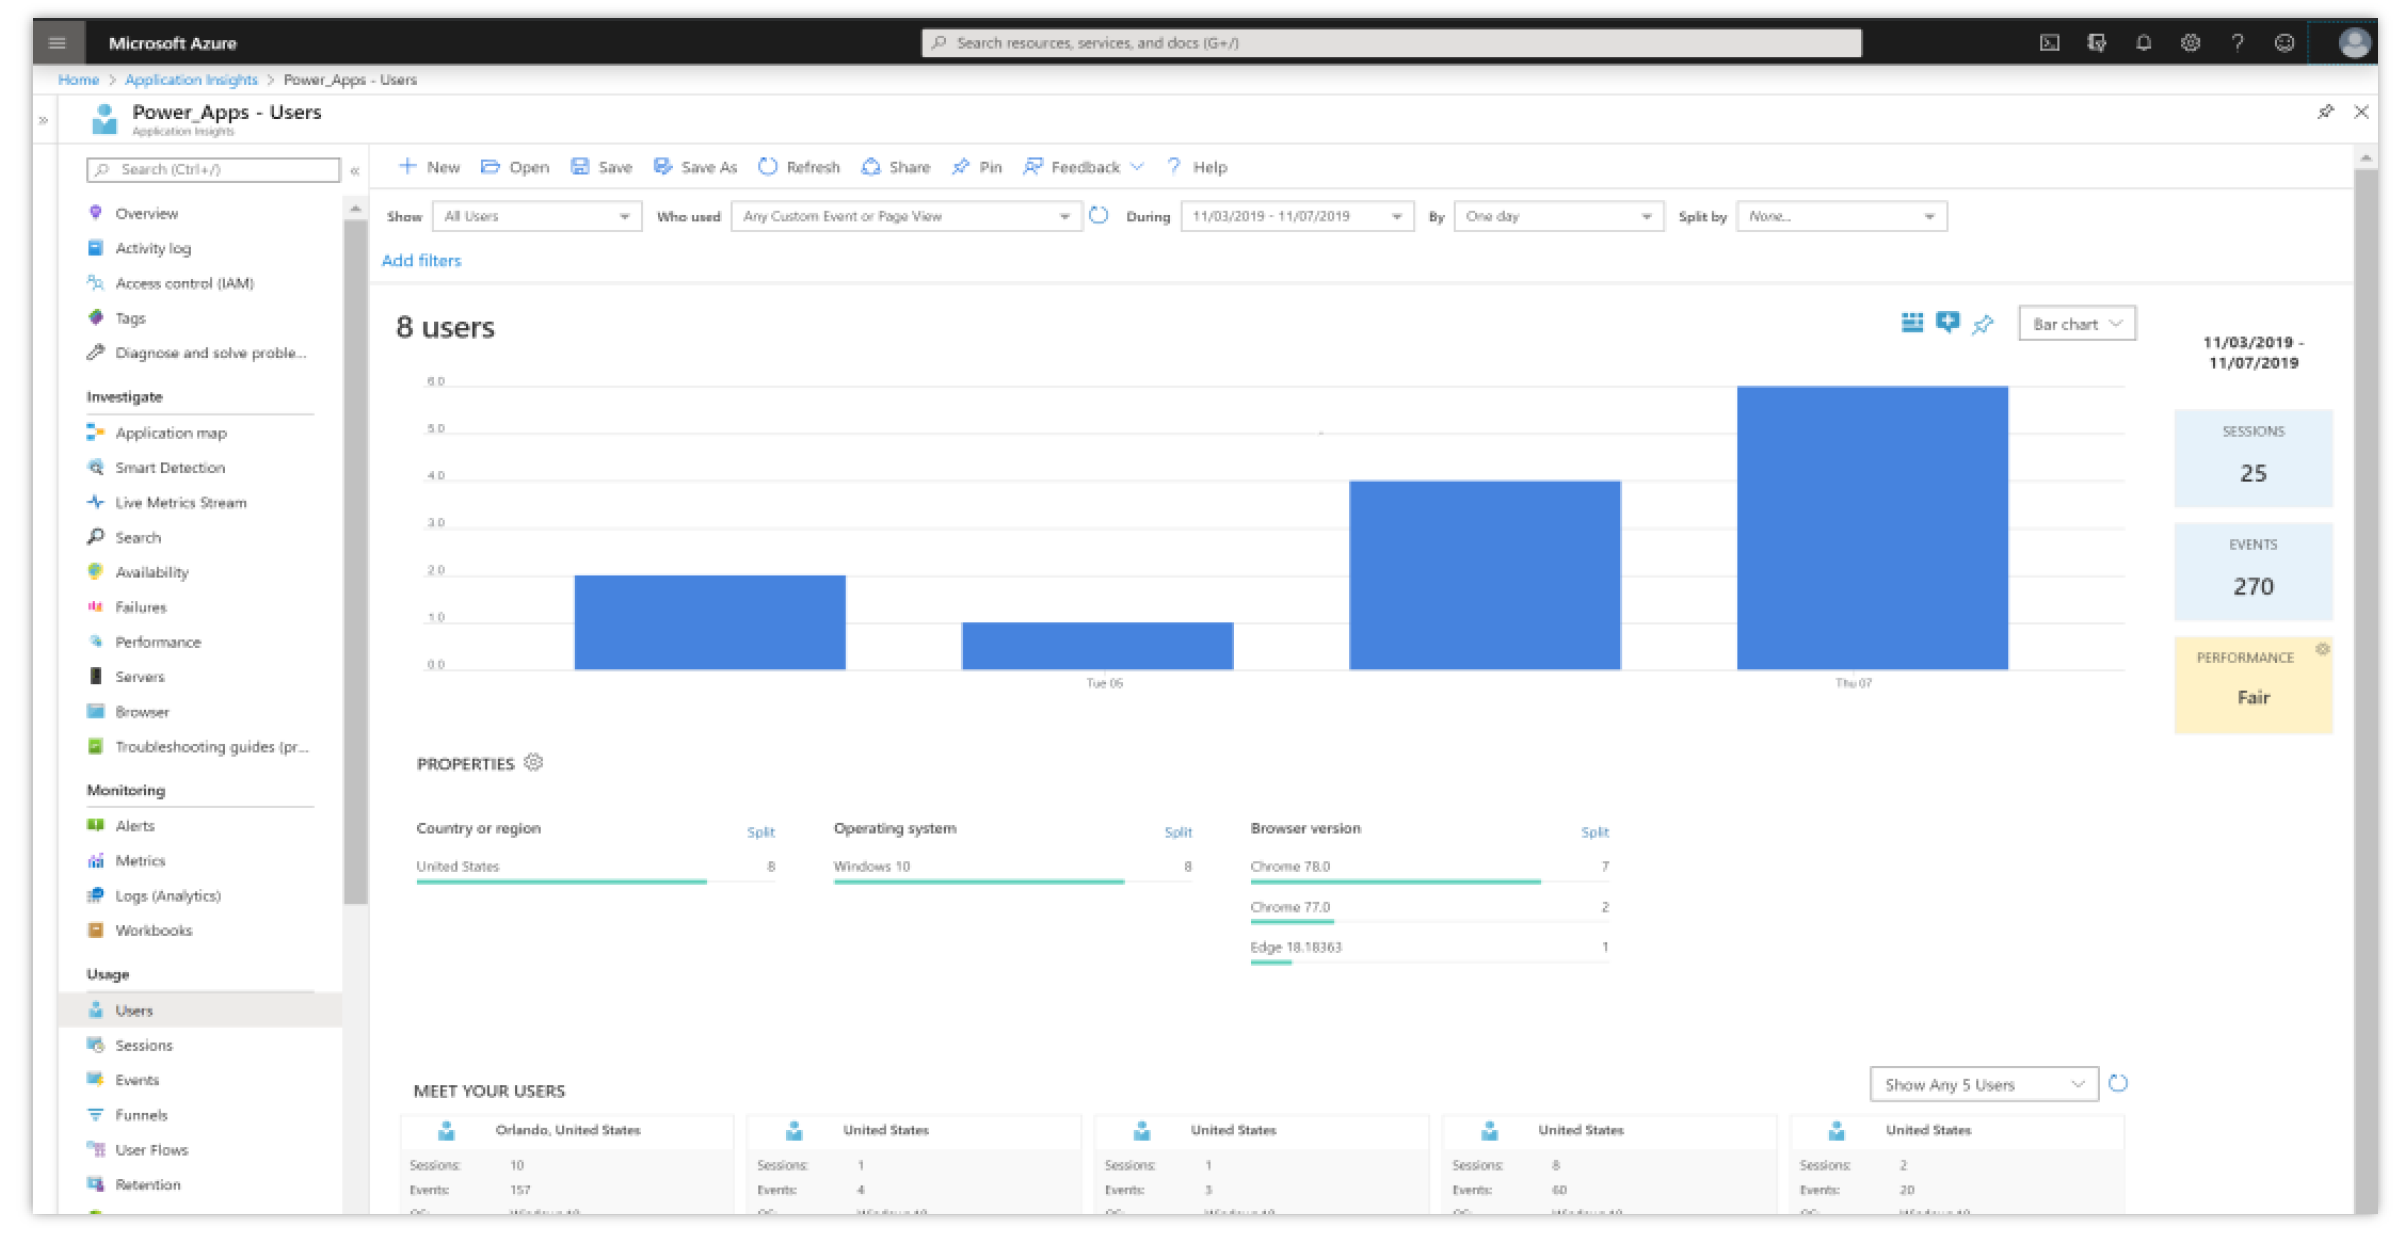The width and height of the screenshot is (2394, 1235).
Task: Click the properties settings gear icon
Action: pos(533,763)
